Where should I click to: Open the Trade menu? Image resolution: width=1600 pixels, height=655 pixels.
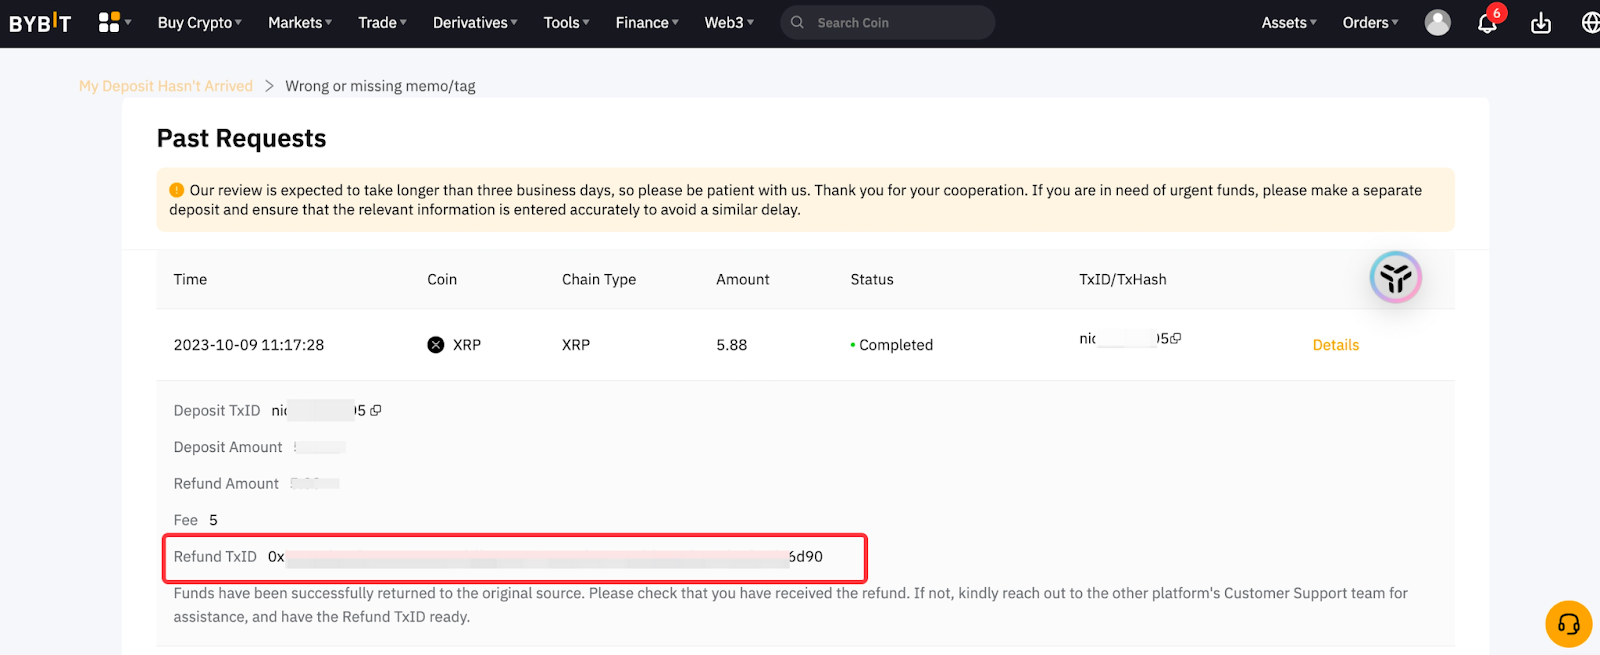click(382, 22)
